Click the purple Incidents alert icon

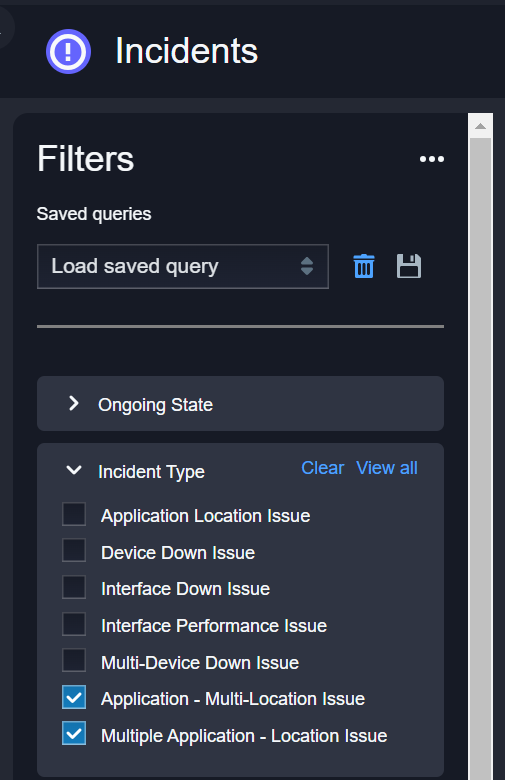[x=68, y=51]
